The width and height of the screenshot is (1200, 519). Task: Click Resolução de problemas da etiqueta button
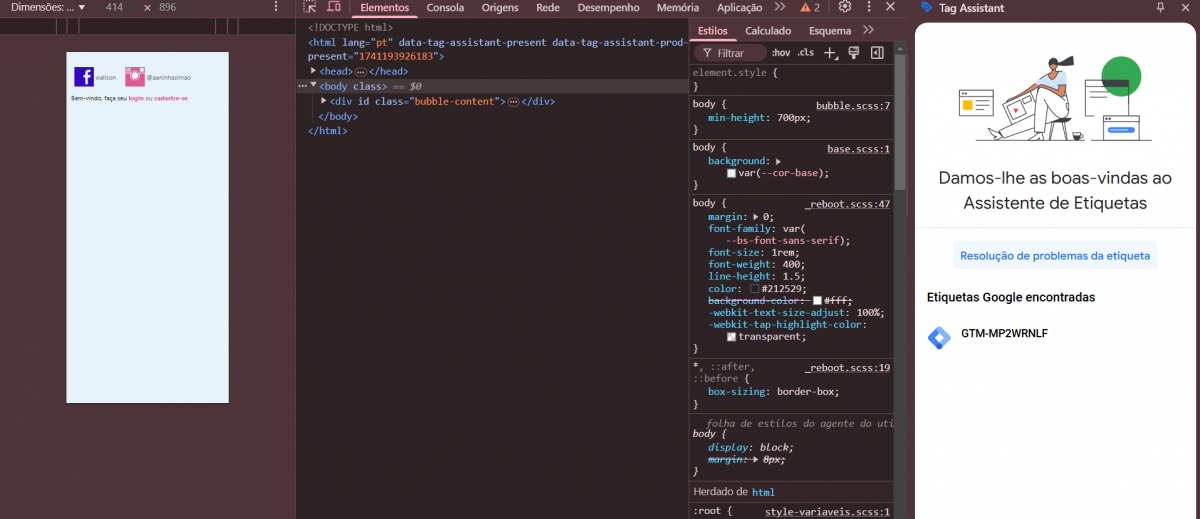point(1054,255)
